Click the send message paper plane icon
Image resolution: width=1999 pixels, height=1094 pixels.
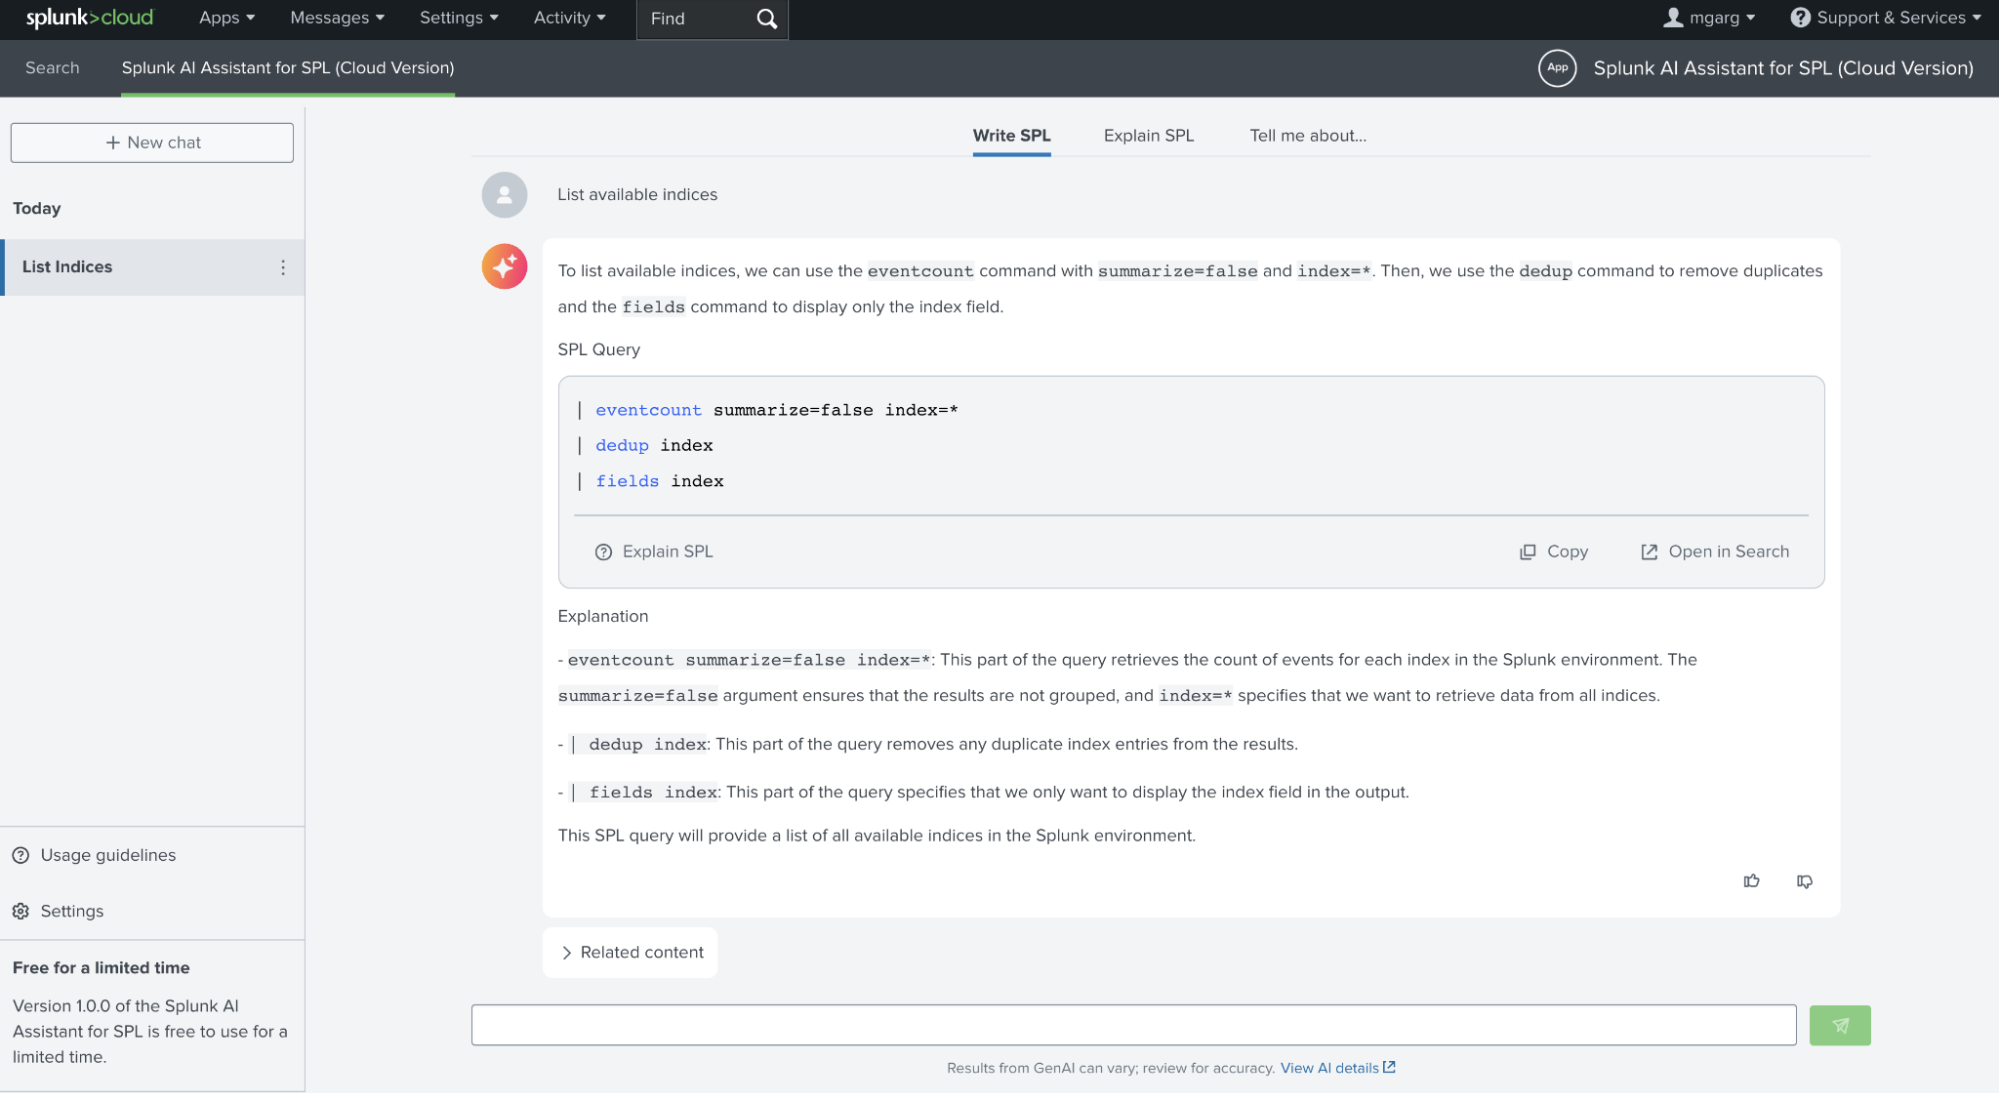coord(1839,1025)
